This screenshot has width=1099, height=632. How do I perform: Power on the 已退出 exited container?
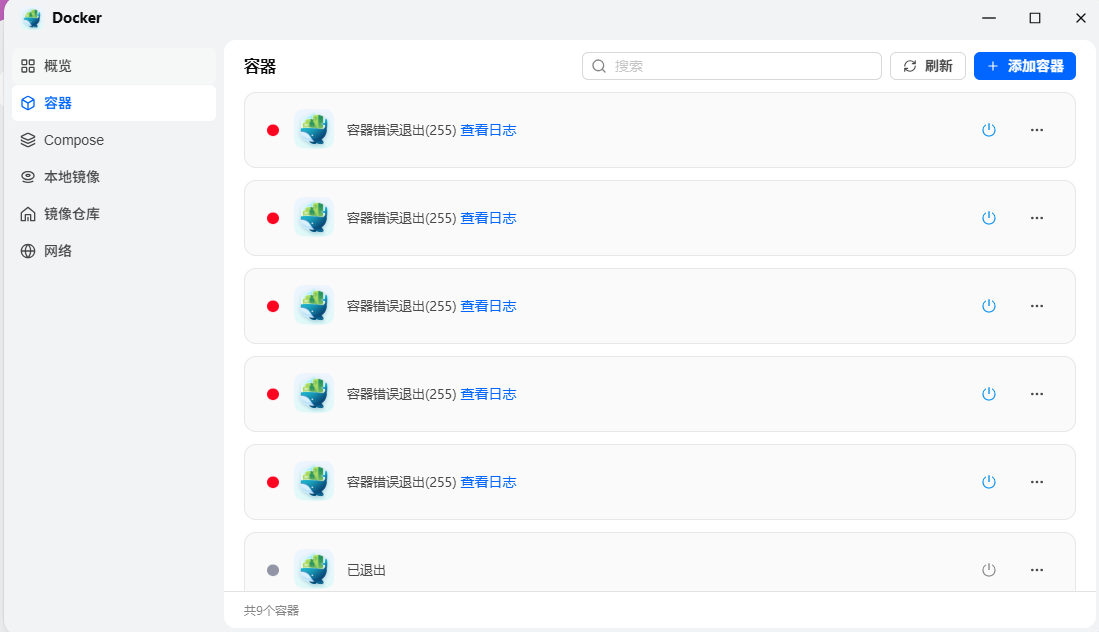989,569
